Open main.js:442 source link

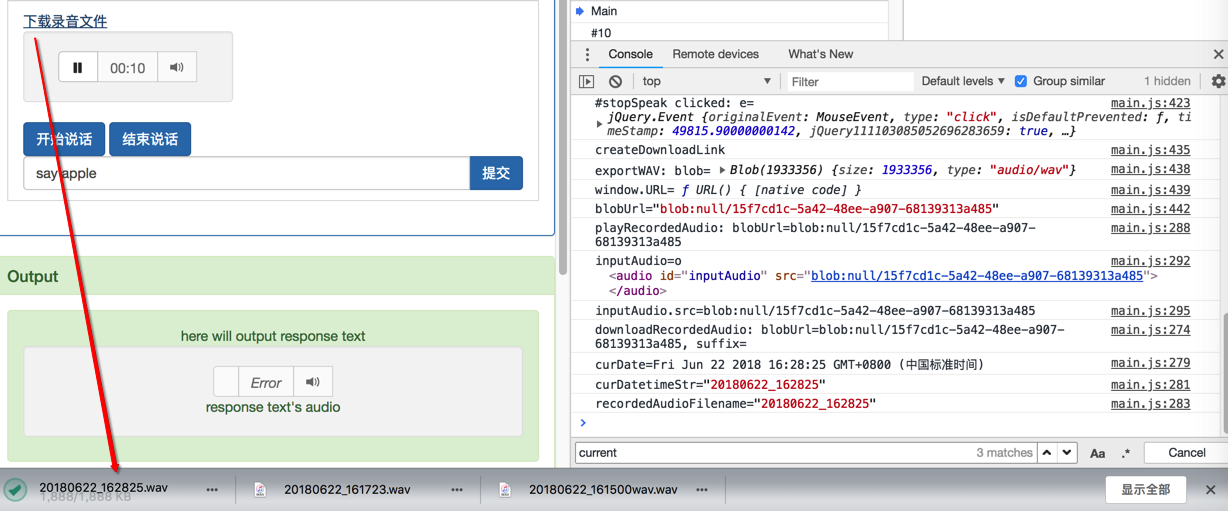point(1150,209)
